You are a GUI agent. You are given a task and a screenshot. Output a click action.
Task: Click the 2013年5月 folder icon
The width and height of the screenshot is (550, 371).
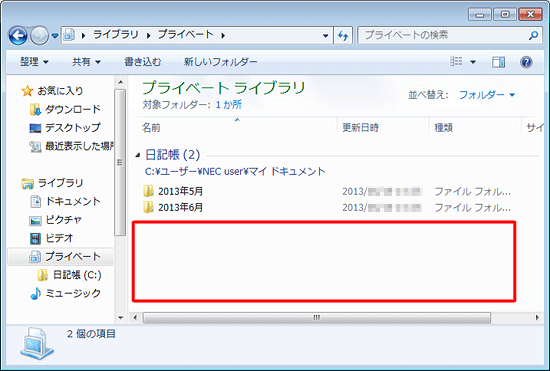tap(148, 191)
